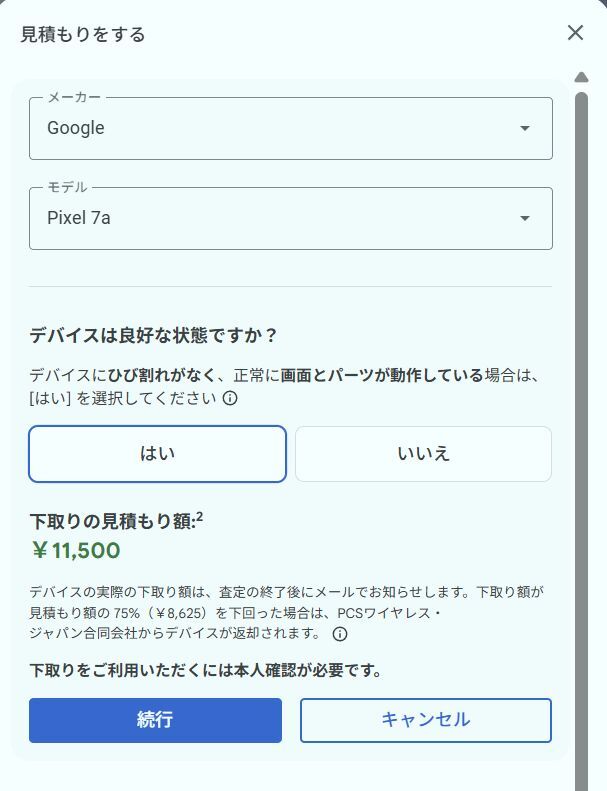607x791 pixels.
Task: Click the デバイスは良好な状態ですか？ heading
Action: (x=153, y=335)
